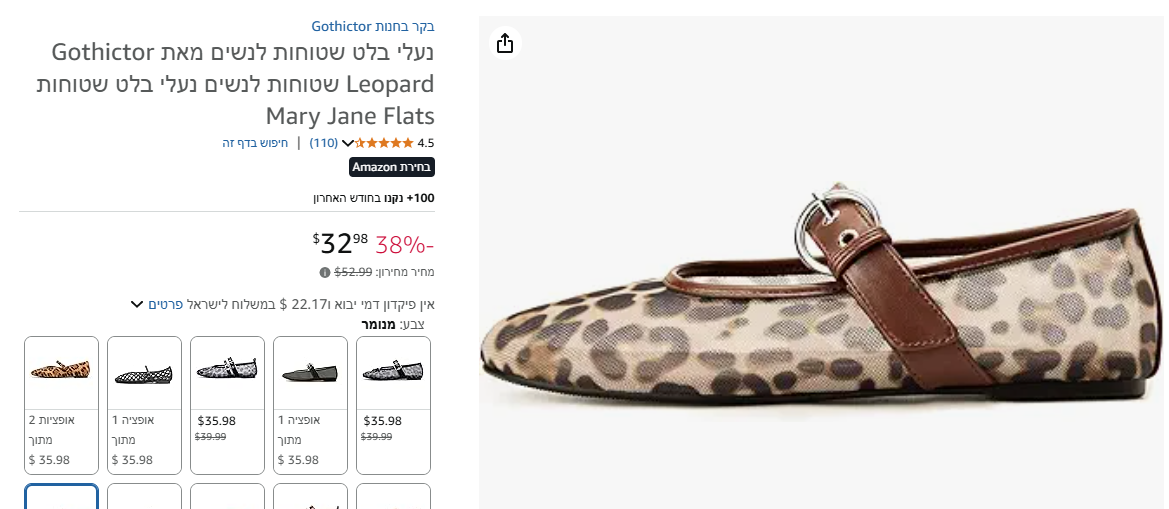Screen dimensions: 1169x509
Task: Open the rating breakdown chevron beside the stars
Action: tap(348, 143)
